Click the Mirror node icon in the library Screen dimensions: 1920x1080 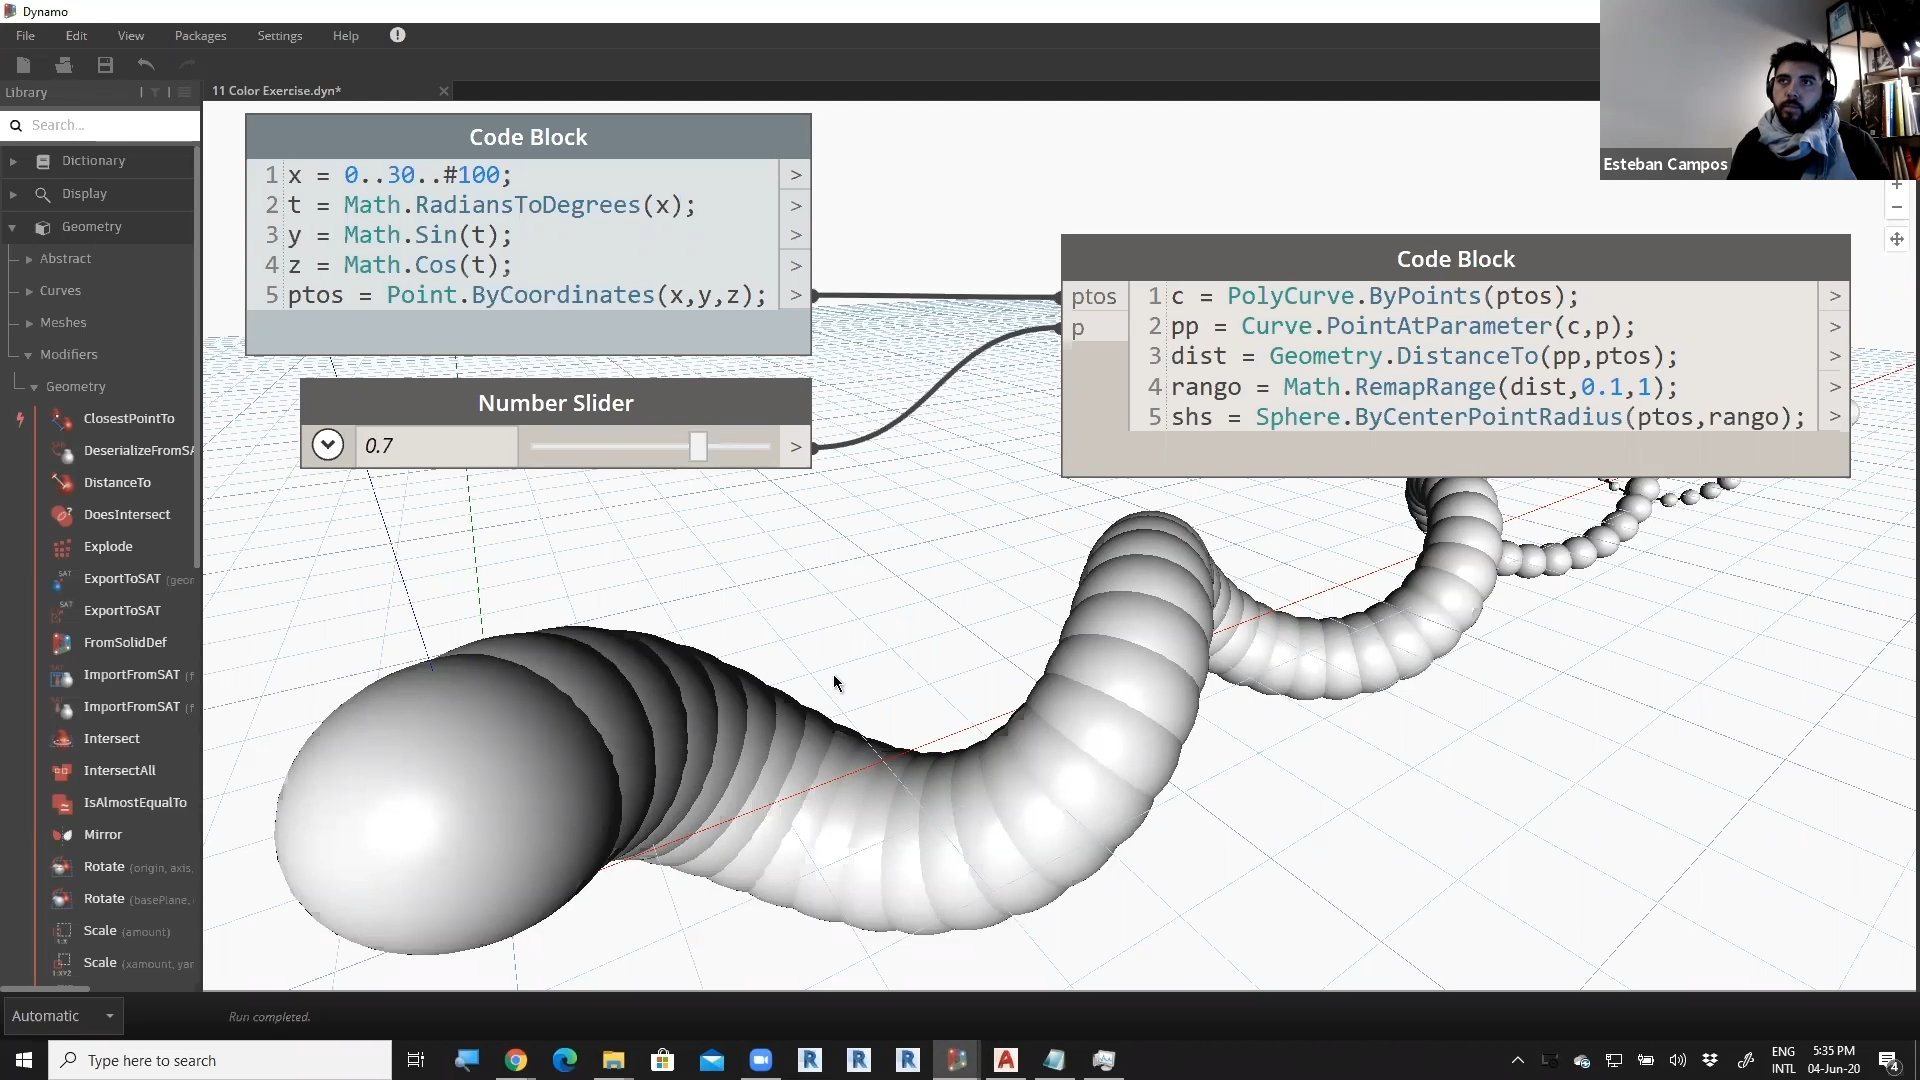(x=62, y=835)
